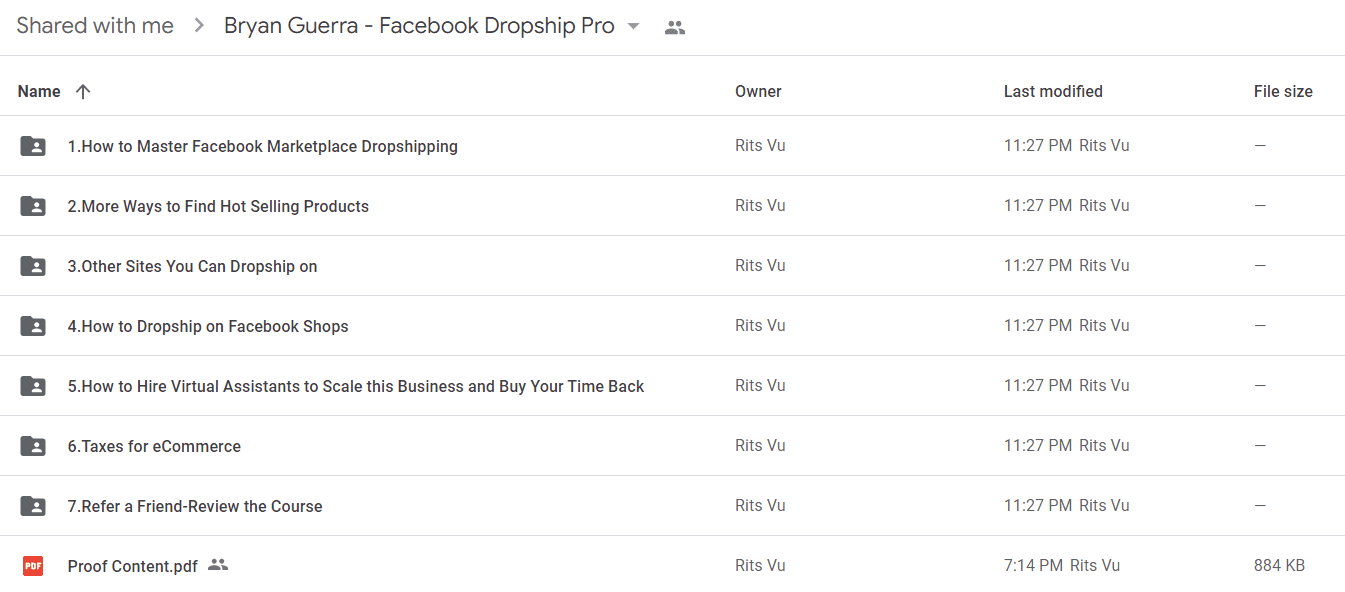Click the shared people icon beside Proof Content.pdf
1345x592 pixels.
point(218,565)
